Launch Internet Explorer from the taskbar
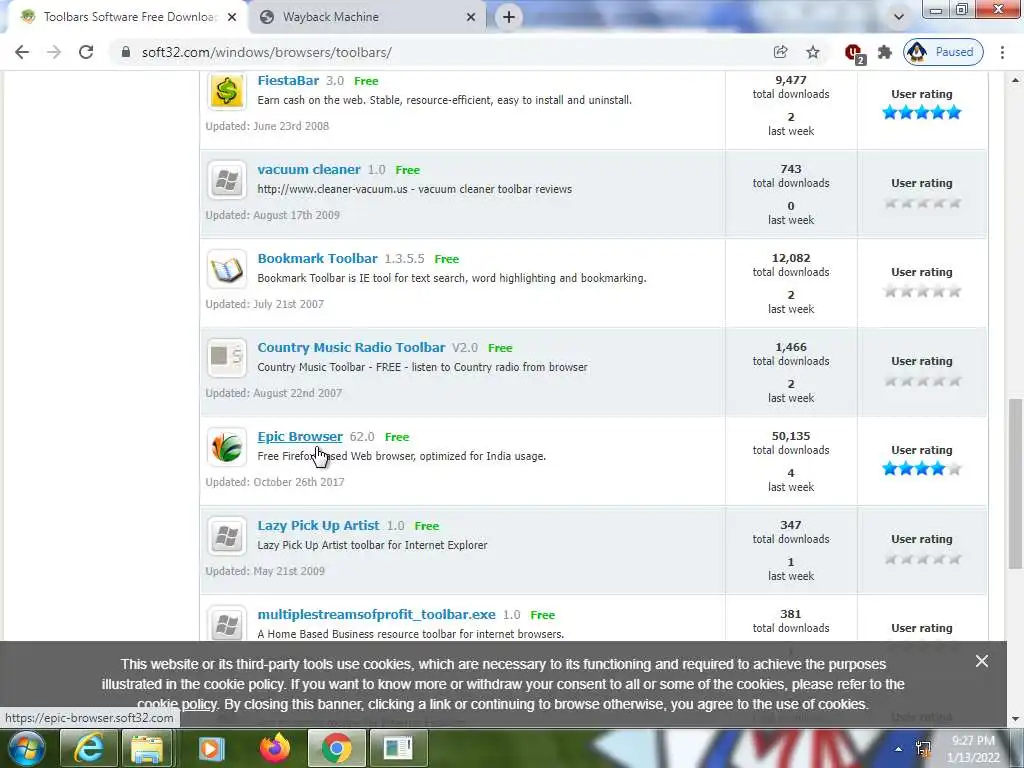Screen dimensions: 1024x768 click(88, 748)
